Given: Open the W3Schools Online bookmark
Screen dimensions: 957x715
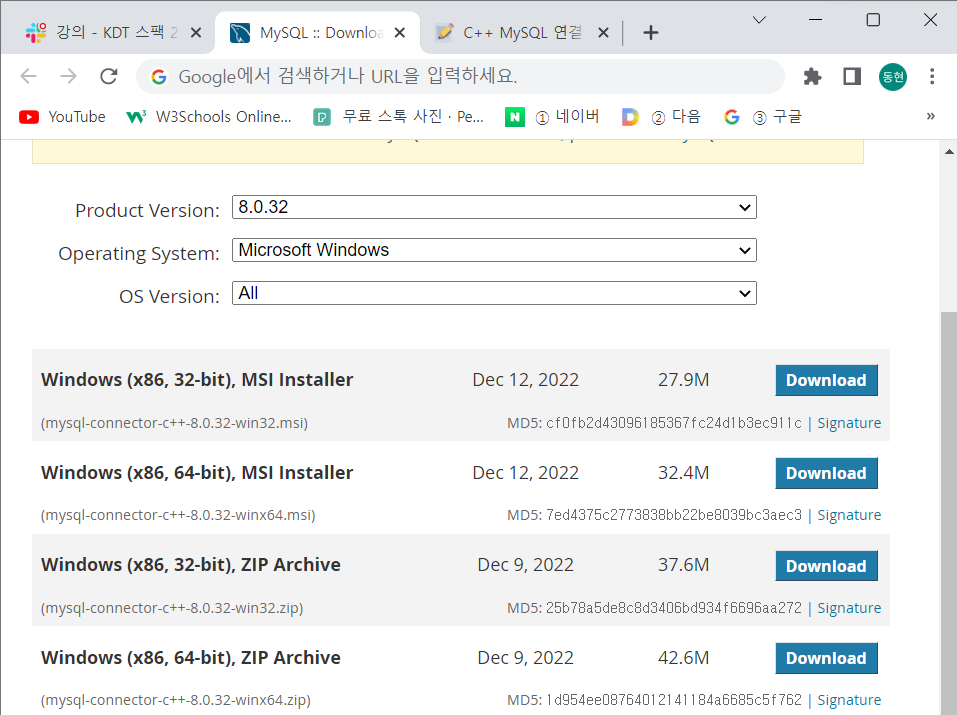Looking at the screenshot, I should [x=209, y=117].
